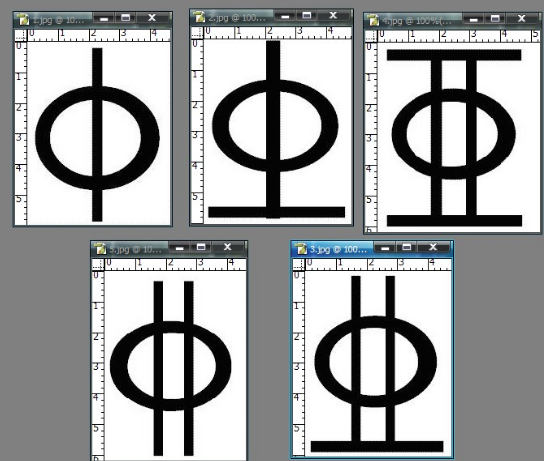Screen dimensions: 544x461
Task: Click the 4.jpg document icon
Action: [x=374, y=20]
